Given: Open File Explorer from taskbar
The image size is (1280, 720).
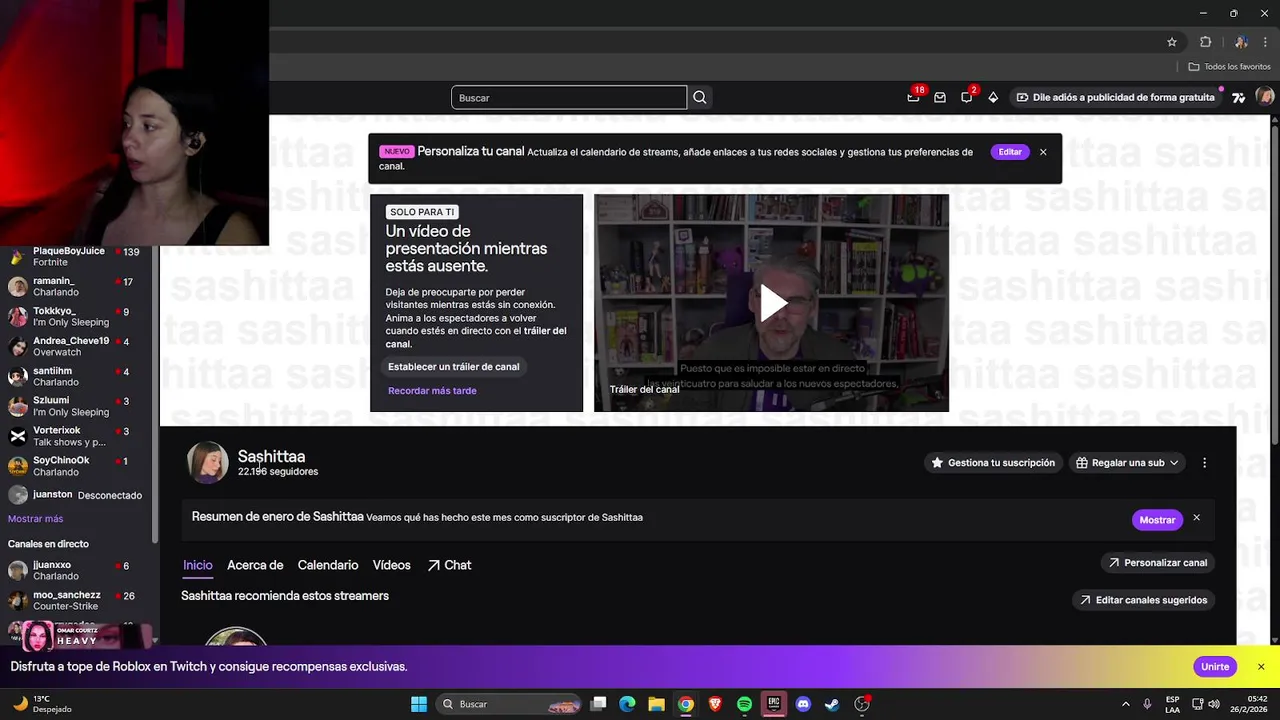Looking at the screenshot, I should click(656, 704).
